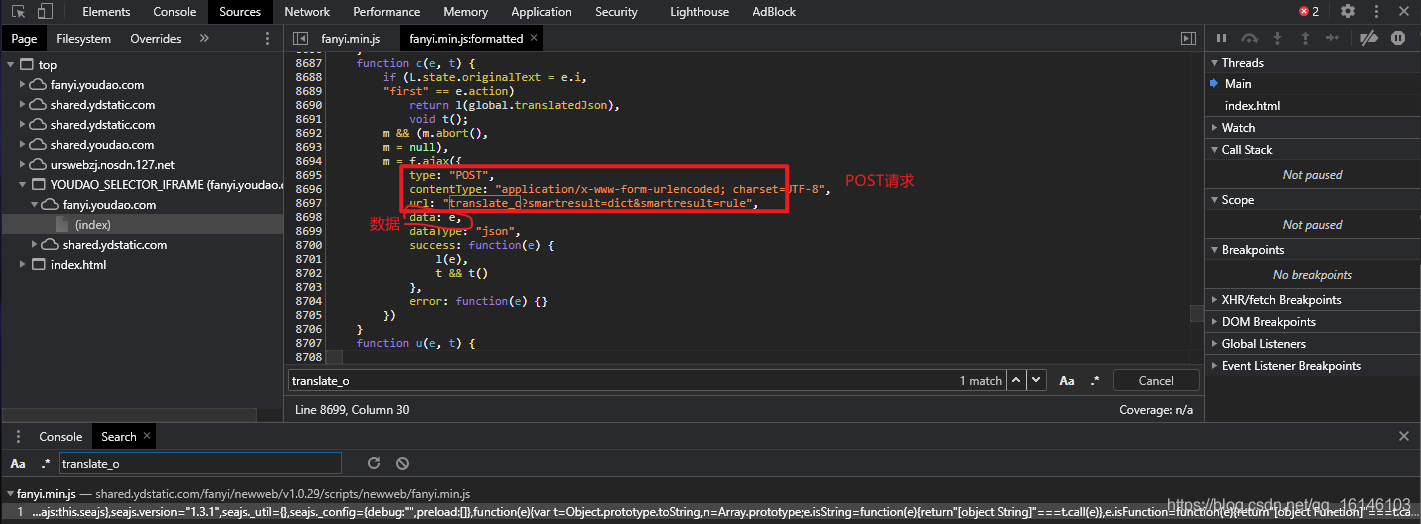Open the Application panel tab

(541, 12)
